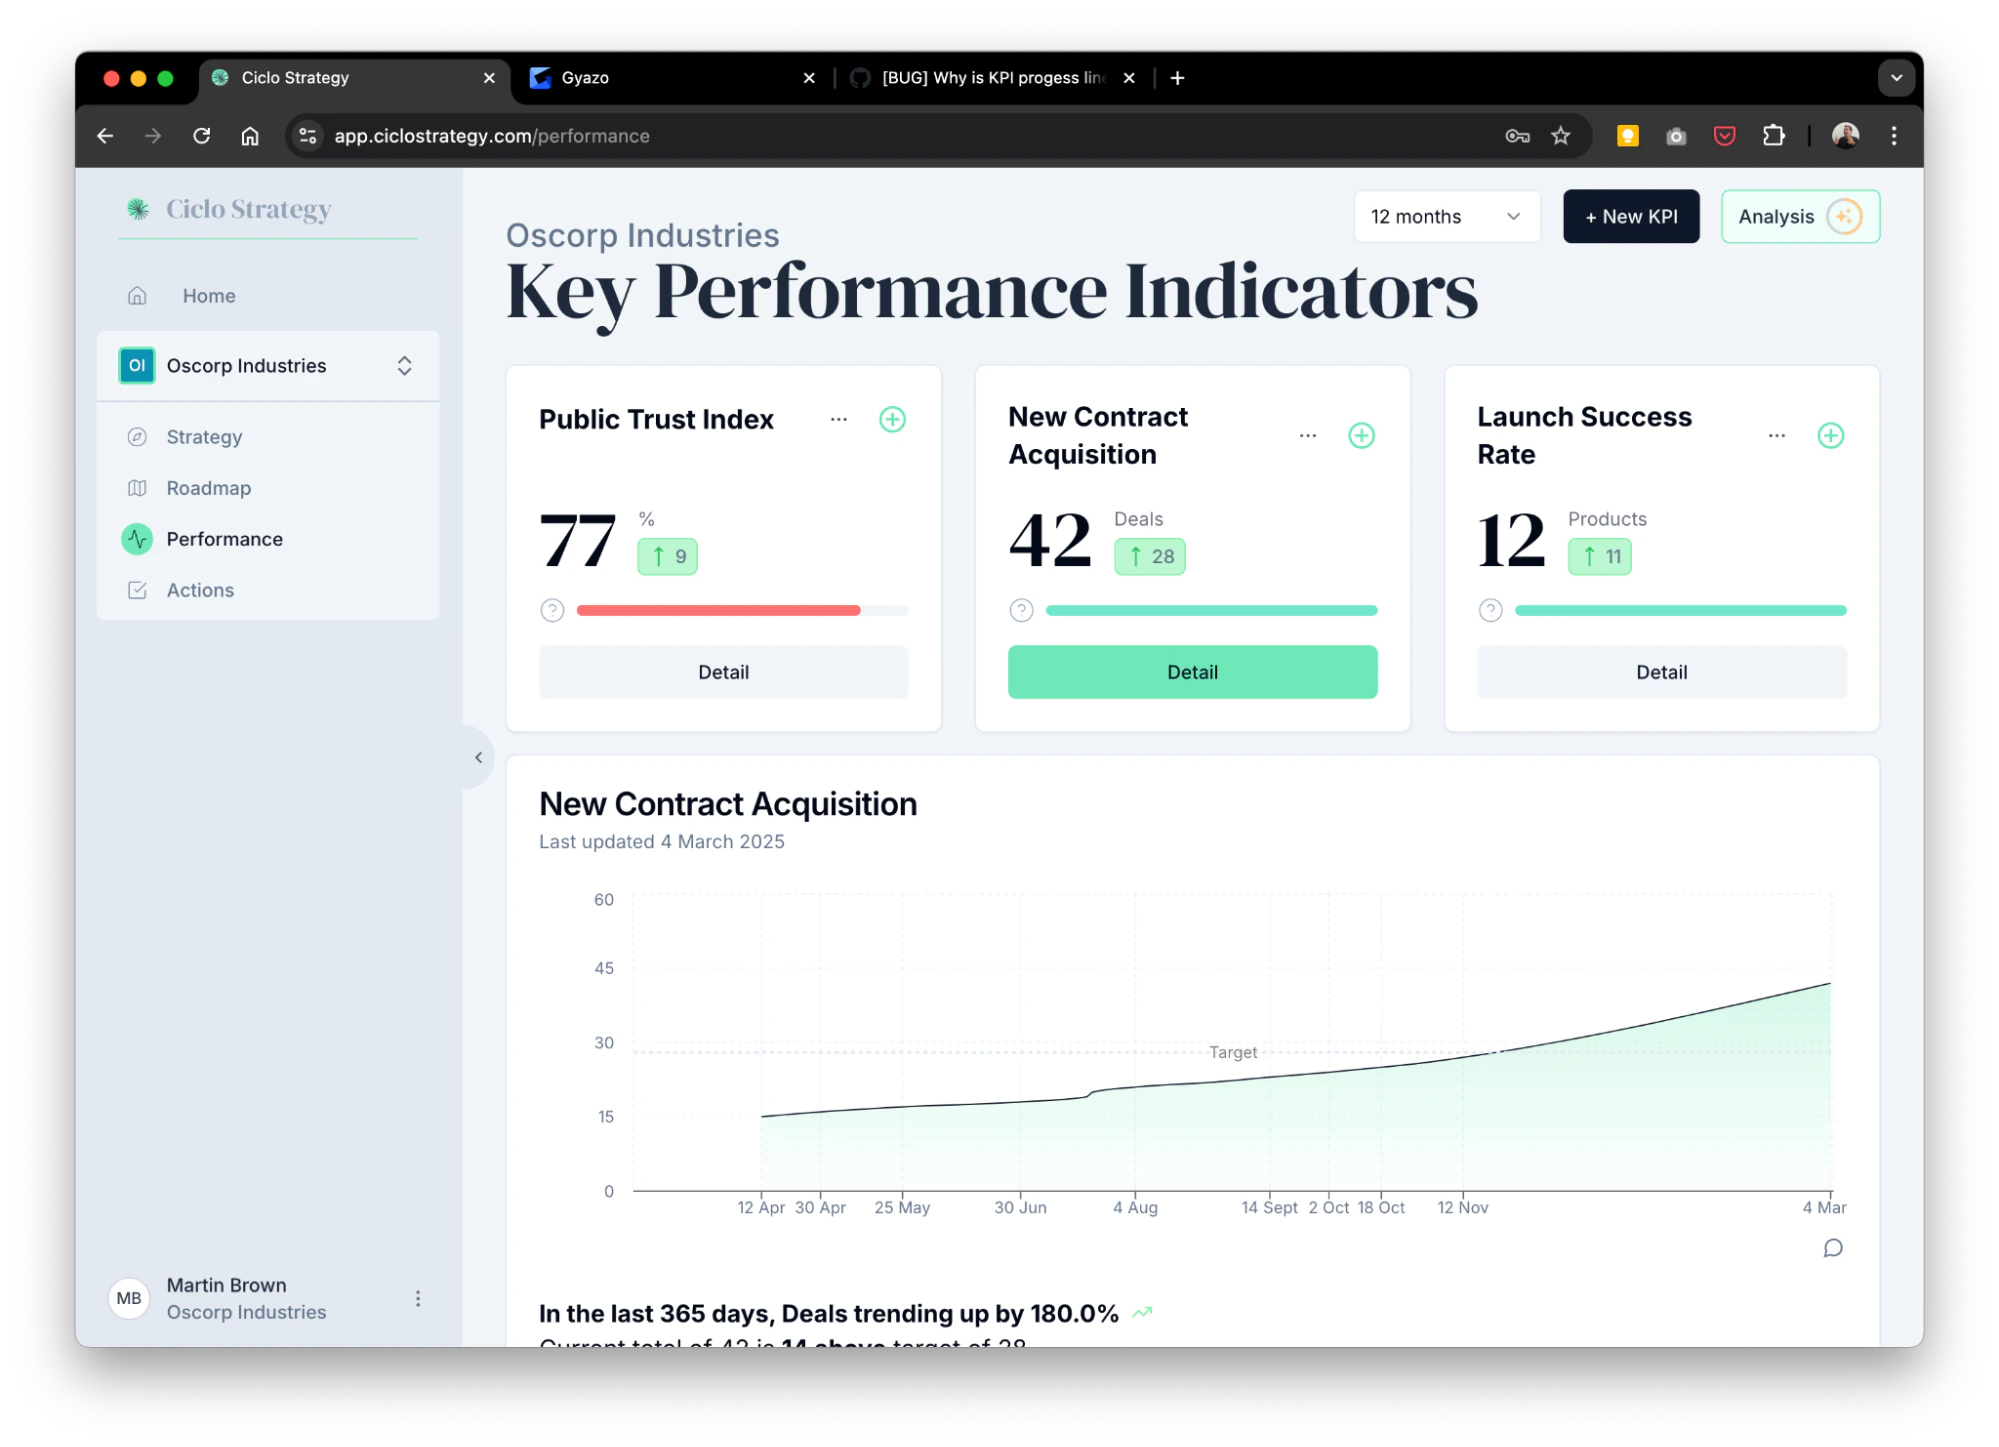Image resolution: width=1999 pixels, height=1447 pixels.
Task: Open a new browser tab with plus
Action: click(1177, 78)
